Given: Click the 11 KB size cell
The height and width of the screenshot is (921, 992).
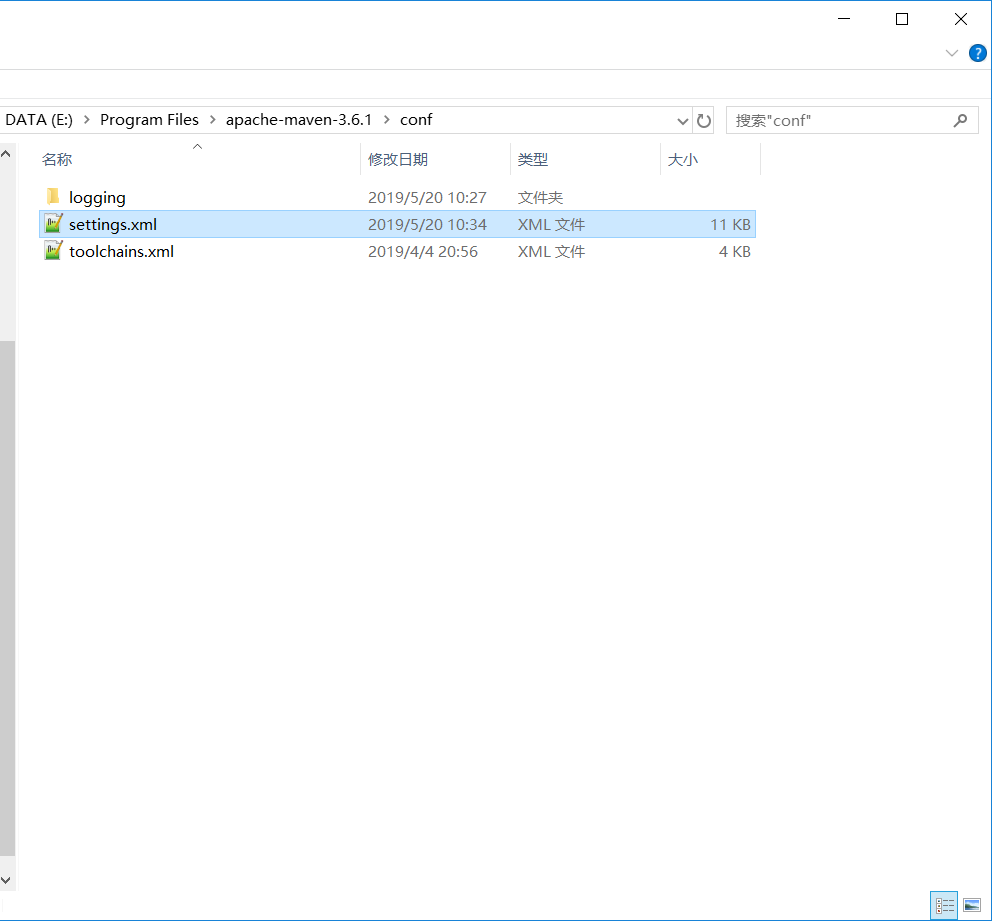Looking at the screenshot, I should point(730,225).
